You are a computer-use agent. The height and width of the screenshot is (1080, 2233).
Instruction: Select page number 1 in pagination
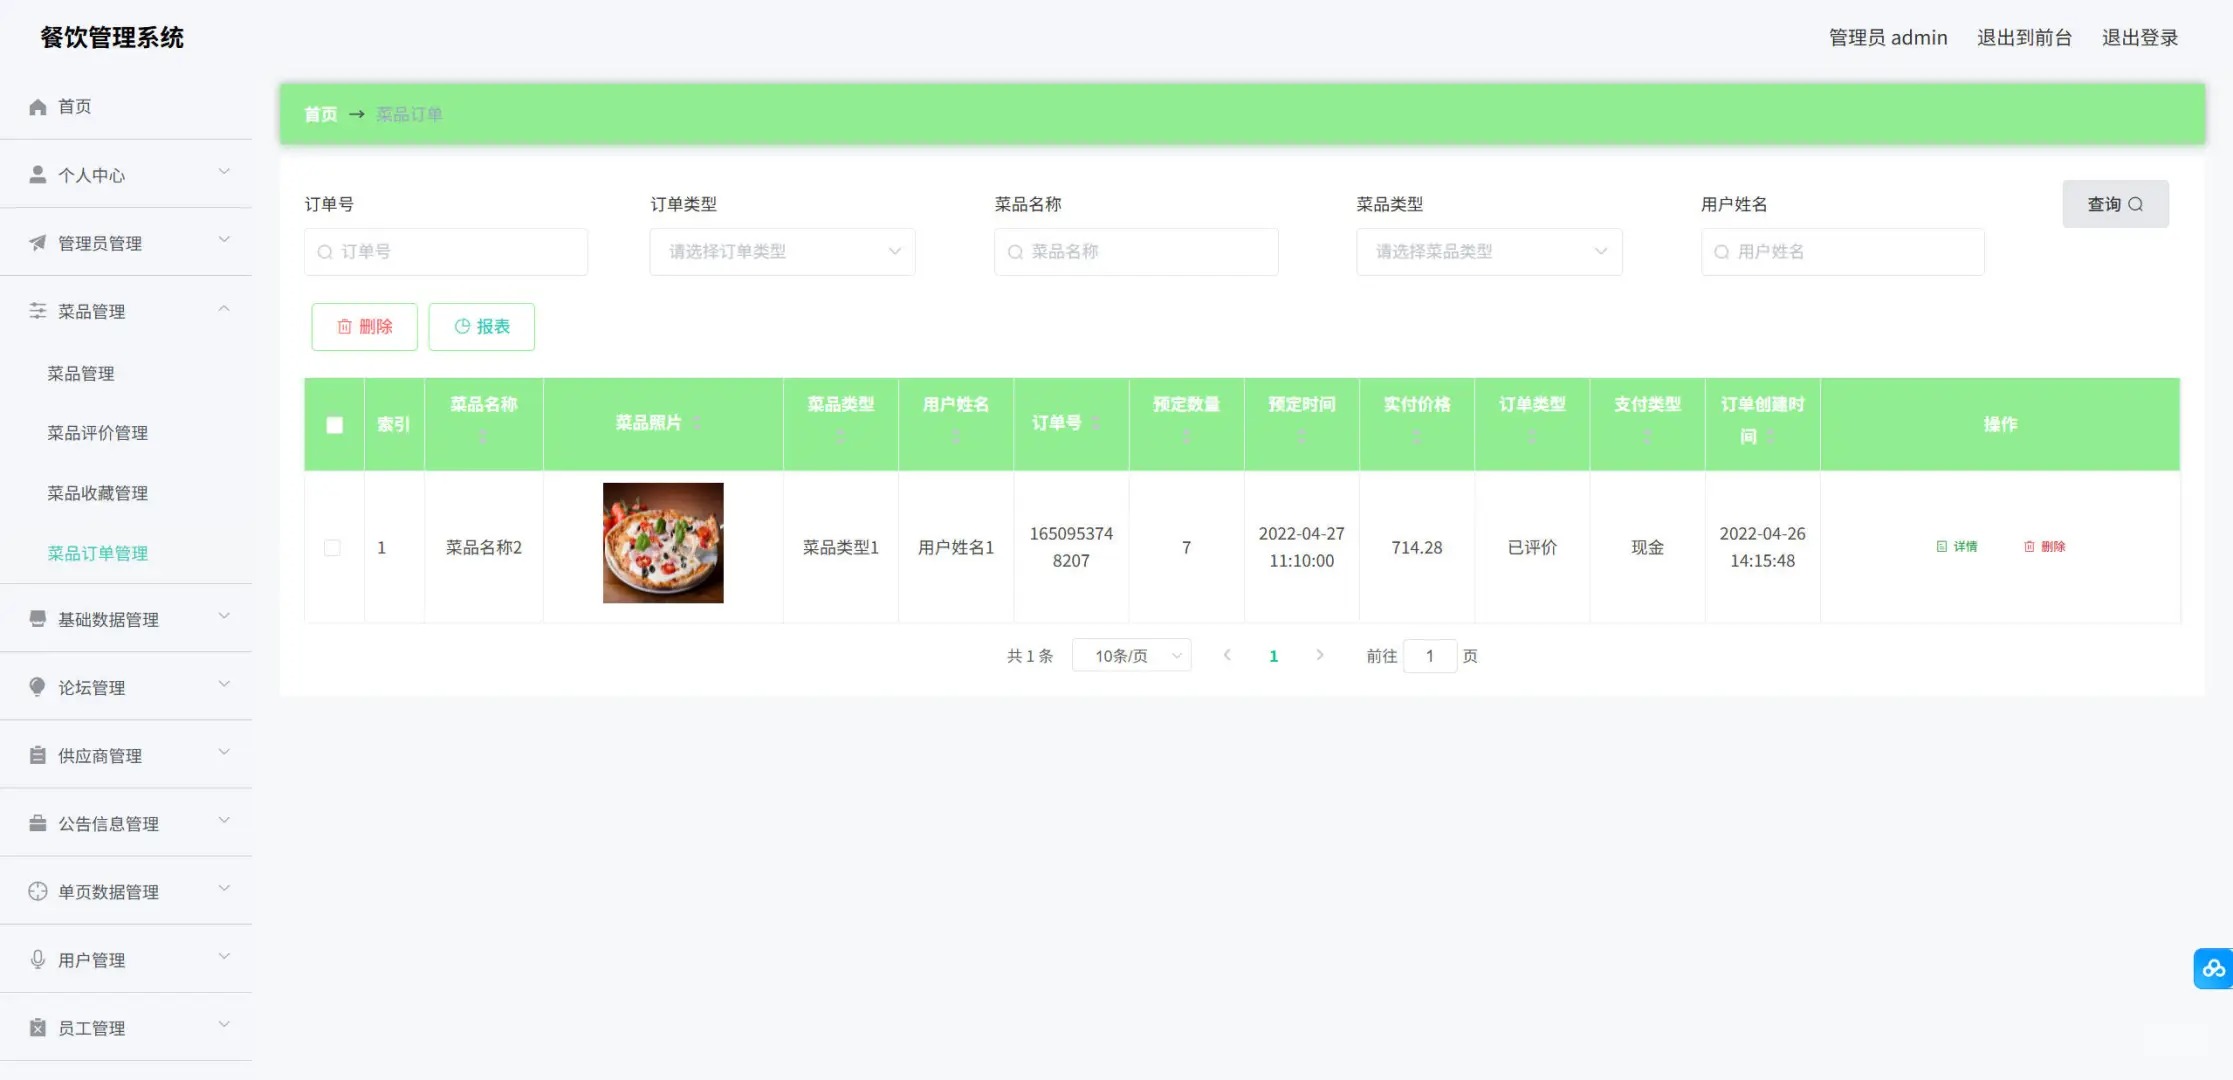click(x=1273, y=656)
